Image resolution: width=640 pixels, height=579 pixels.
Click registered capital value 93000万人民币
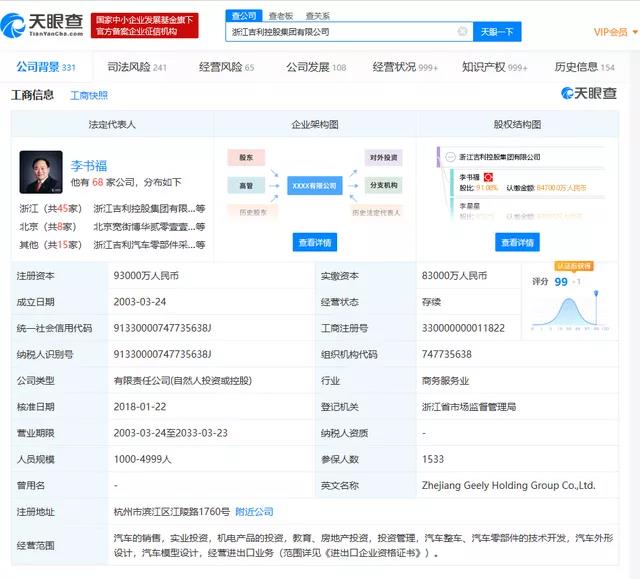point(146,275)
